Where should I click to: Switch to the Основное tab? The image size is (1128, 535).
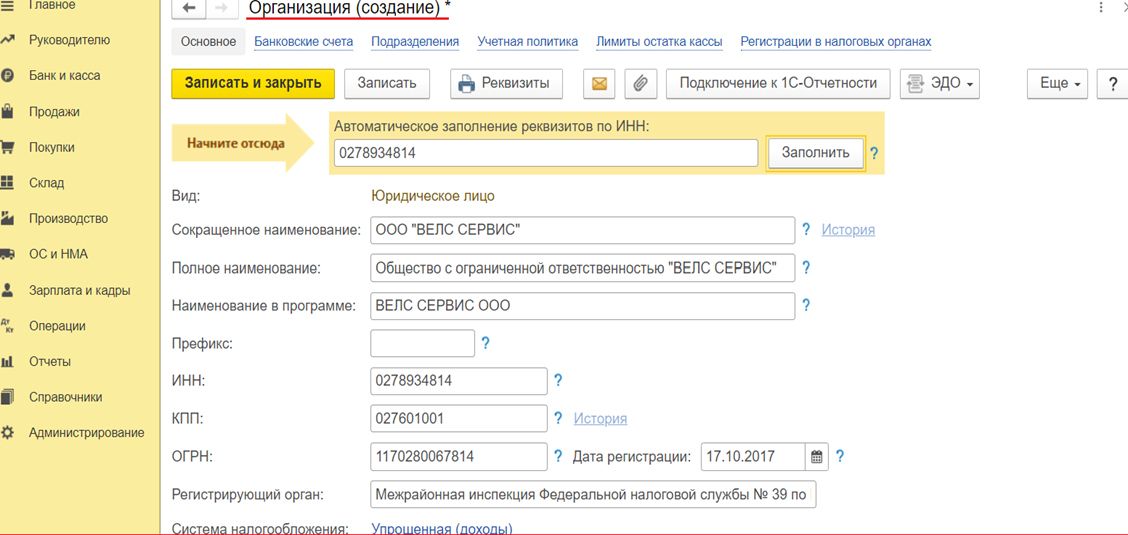(209, 42)
